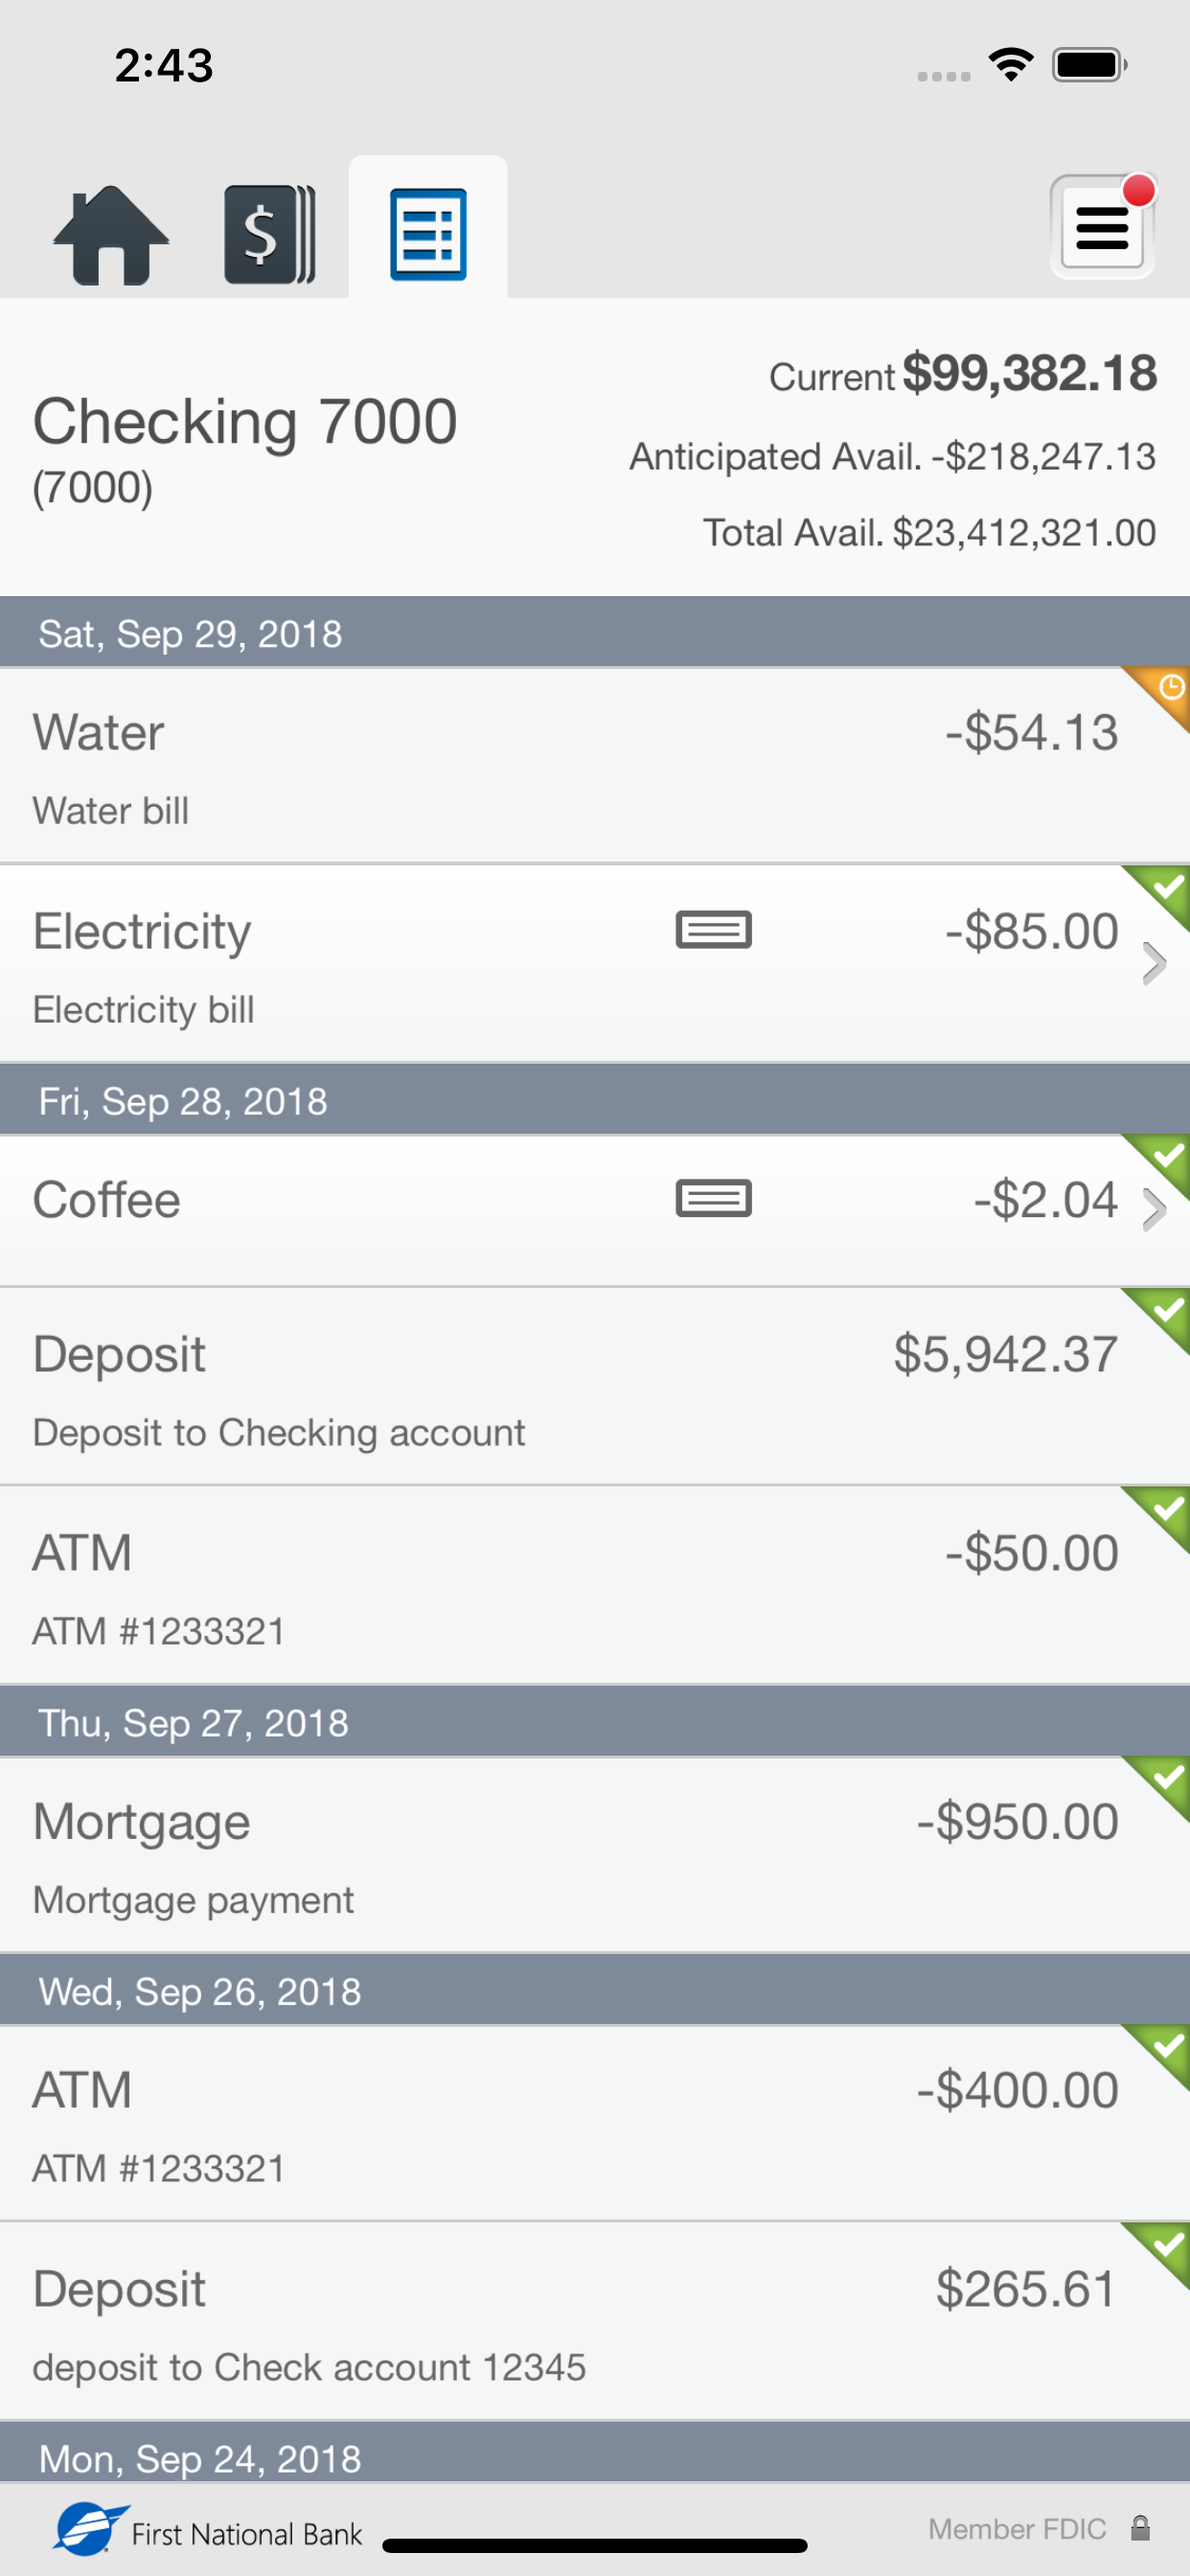Go to the Home tab icon
This screenshot has height=2576, width=1190.
point(111,235)
